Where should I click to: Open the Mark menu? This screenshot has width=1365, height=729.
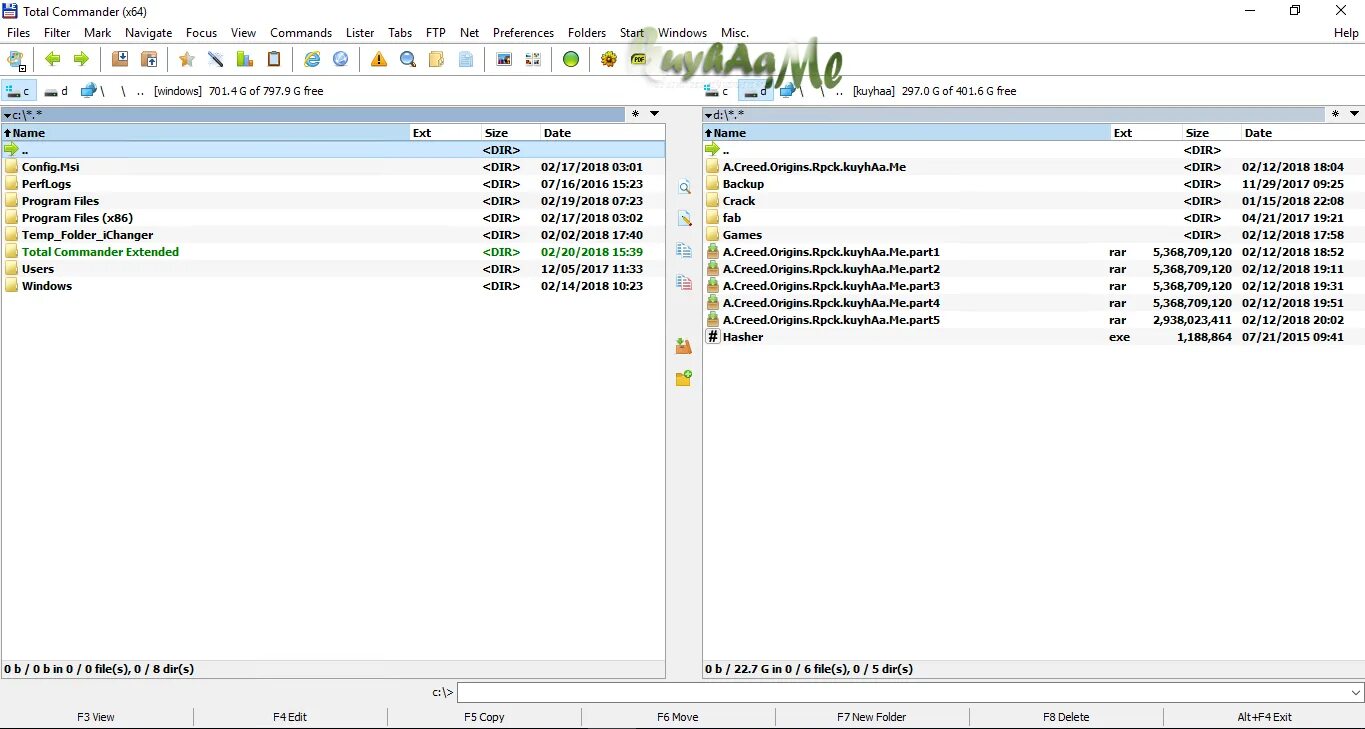pyautogui.click(x=98, y=33)
